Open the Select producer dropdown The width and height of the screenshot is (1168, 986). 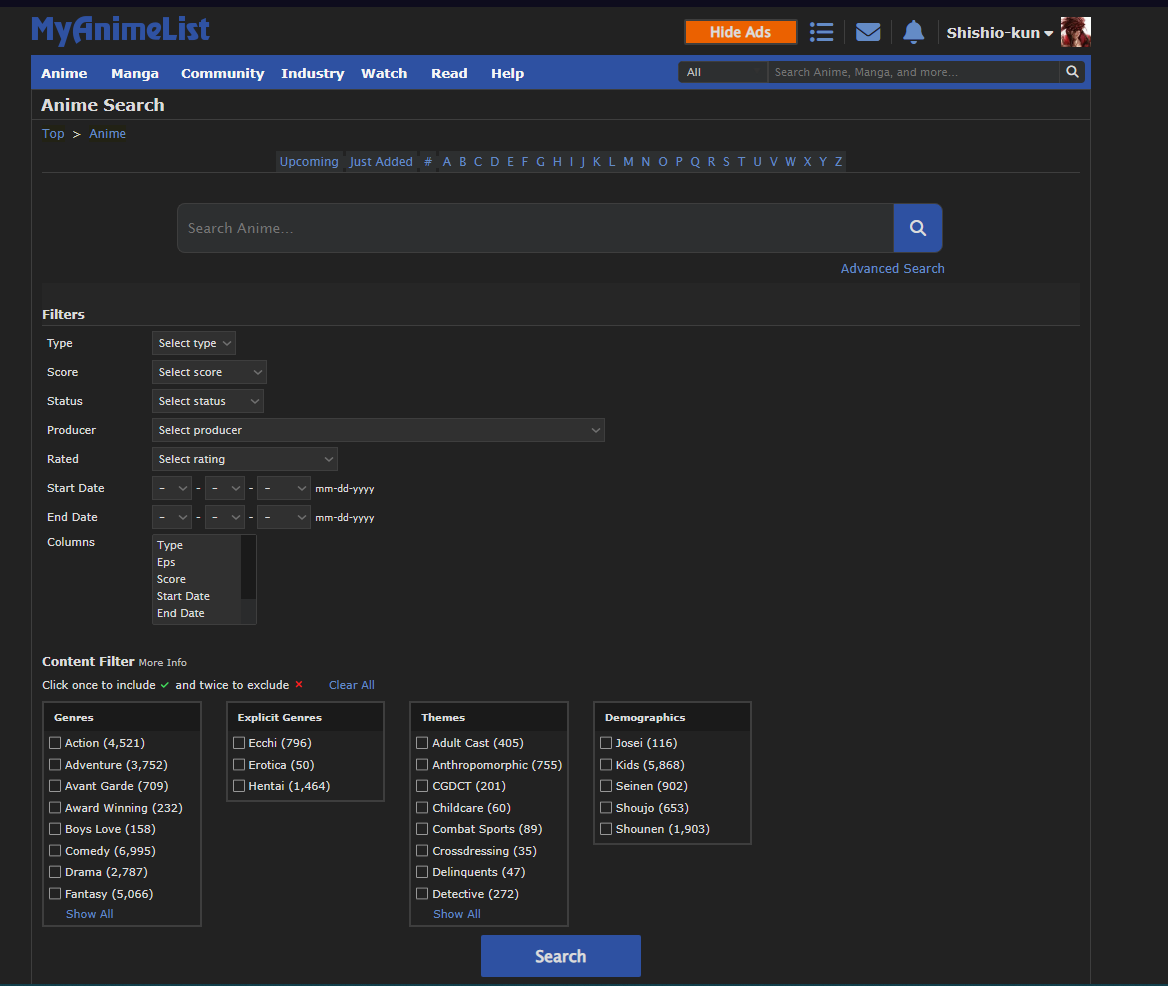tap(379, 430)
